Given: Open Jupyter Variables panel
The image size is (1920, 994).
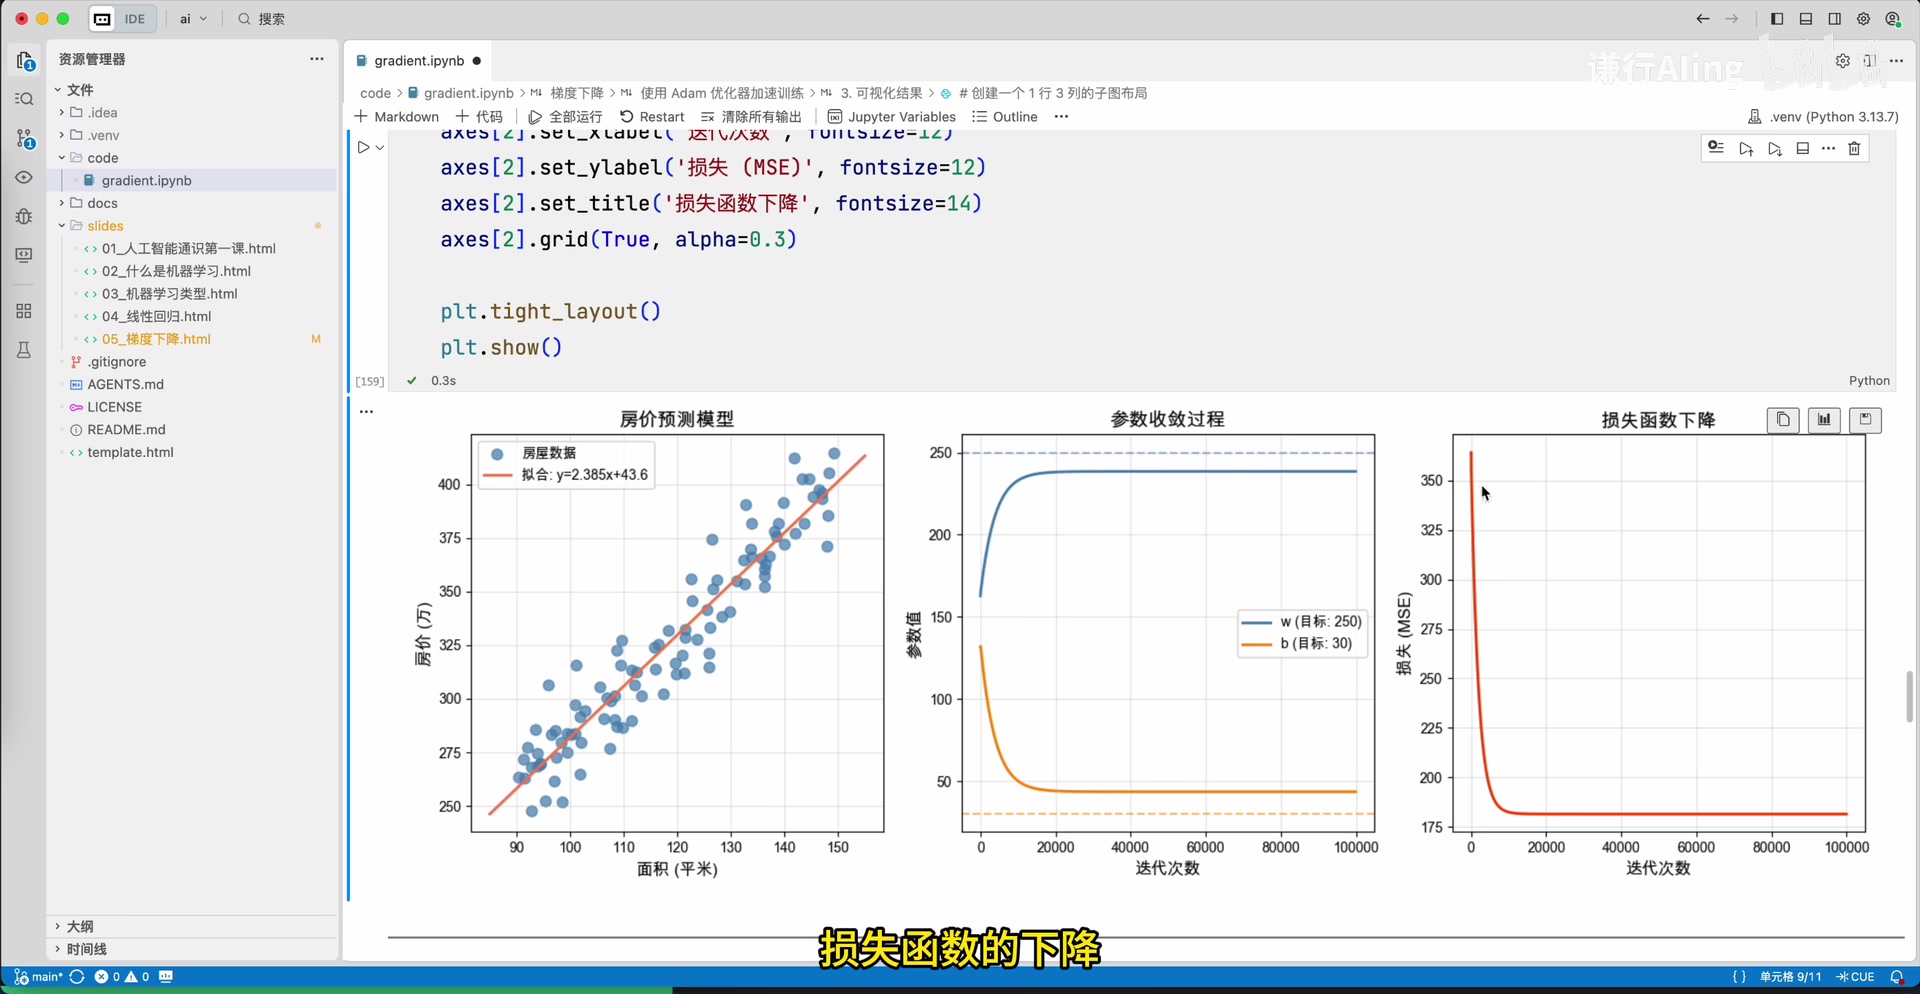Looking at the screenshot, I should coord(892,117).
